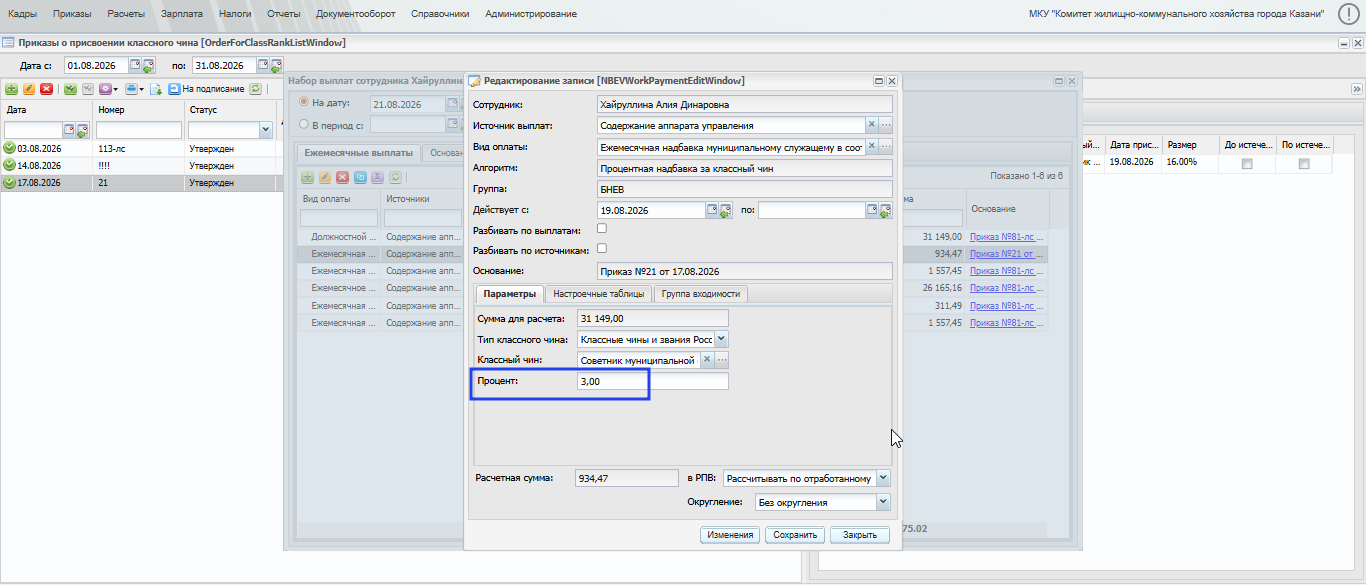Click the export document icon with green arrow
Viewport: 1366px width, 585px height.
click(157, 89)
